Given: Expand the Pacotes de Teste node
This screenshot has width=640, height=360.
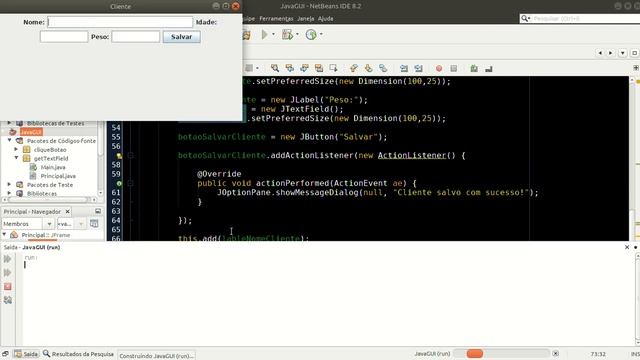Looking at the screenshot, I should click(x=9, y=184).
